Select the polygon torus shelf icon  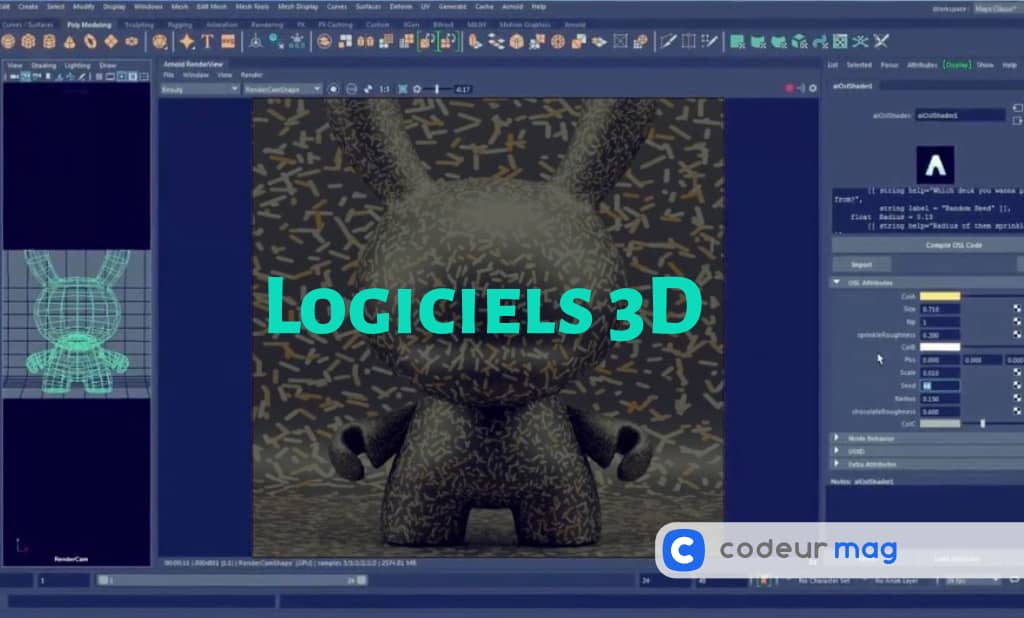90,41
